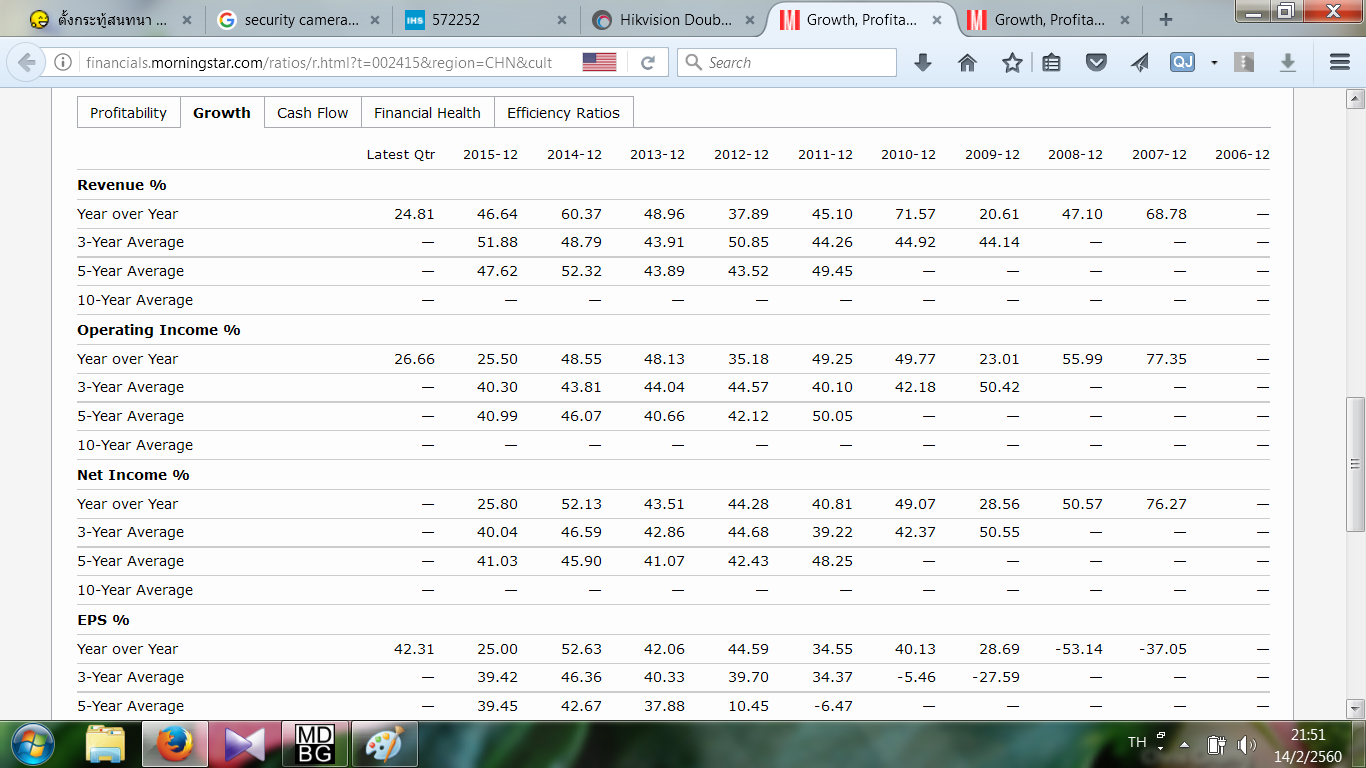Expand the dropdown arrow beside QJ
The image size is (1366, 768).
tap(1214, 63)
